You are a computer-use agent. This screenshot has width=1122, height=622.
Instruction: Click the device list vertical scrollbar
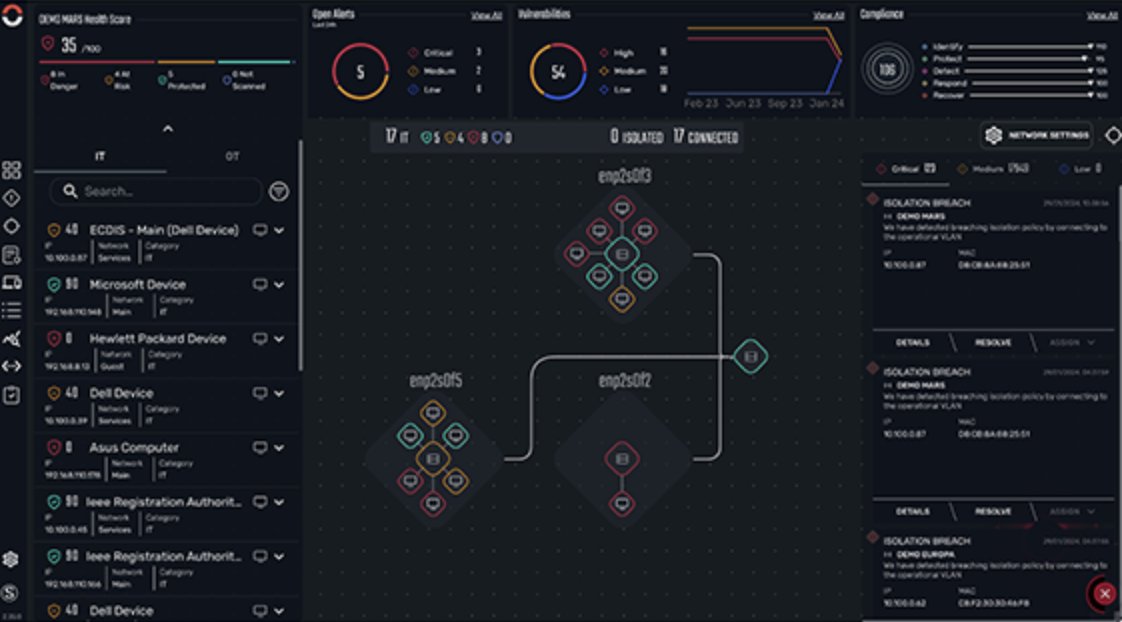click(x=300, y=254)
